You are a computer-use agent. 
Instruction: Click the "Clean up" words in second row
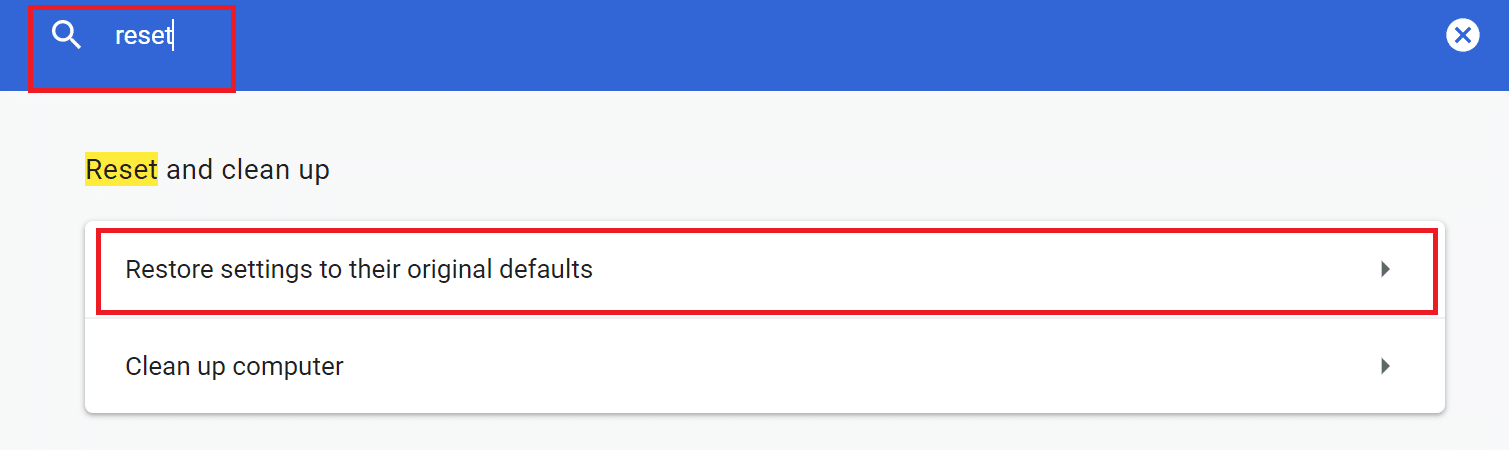coord(176,366)
